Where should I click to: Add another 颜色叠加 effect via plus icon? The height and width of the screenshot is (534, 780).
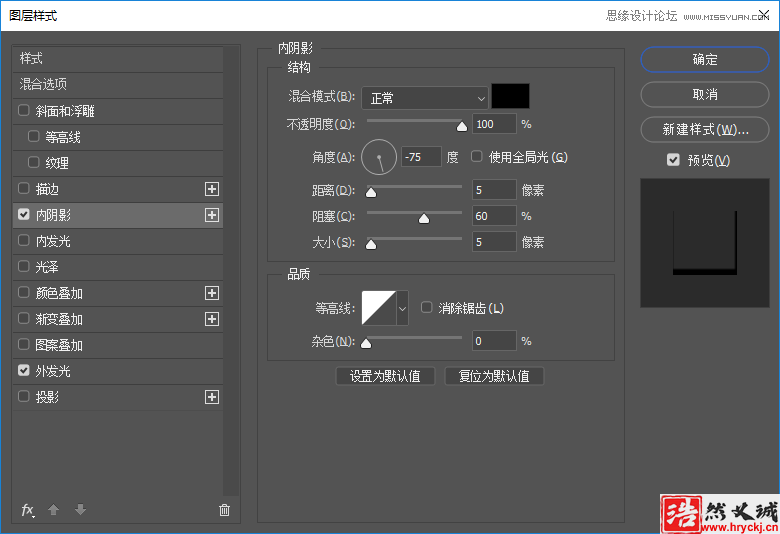coord(212,293)
